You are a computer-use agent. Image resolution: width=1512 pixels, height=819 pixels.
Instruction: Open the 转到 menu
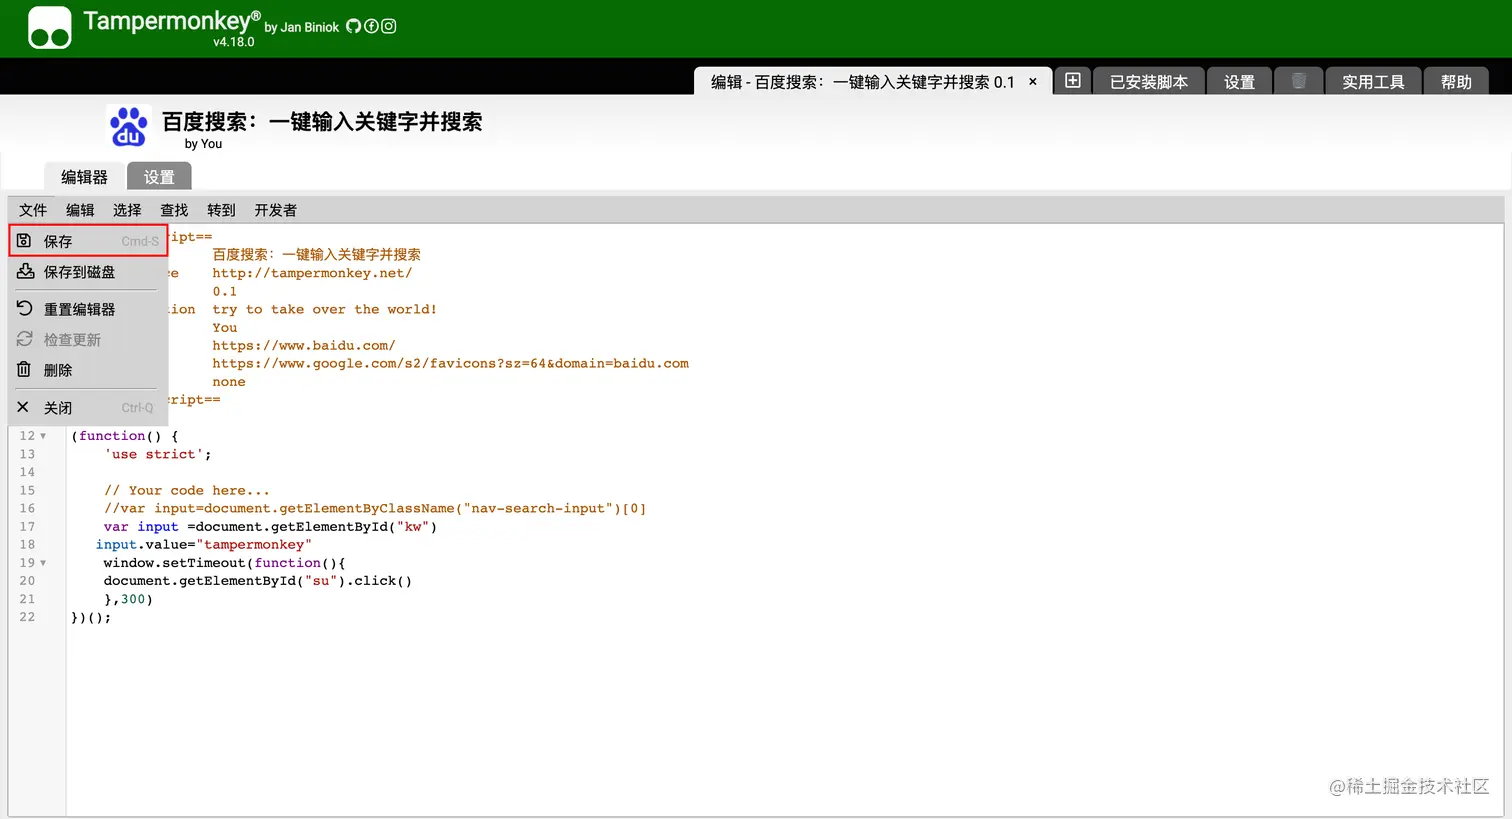point(221,210)
